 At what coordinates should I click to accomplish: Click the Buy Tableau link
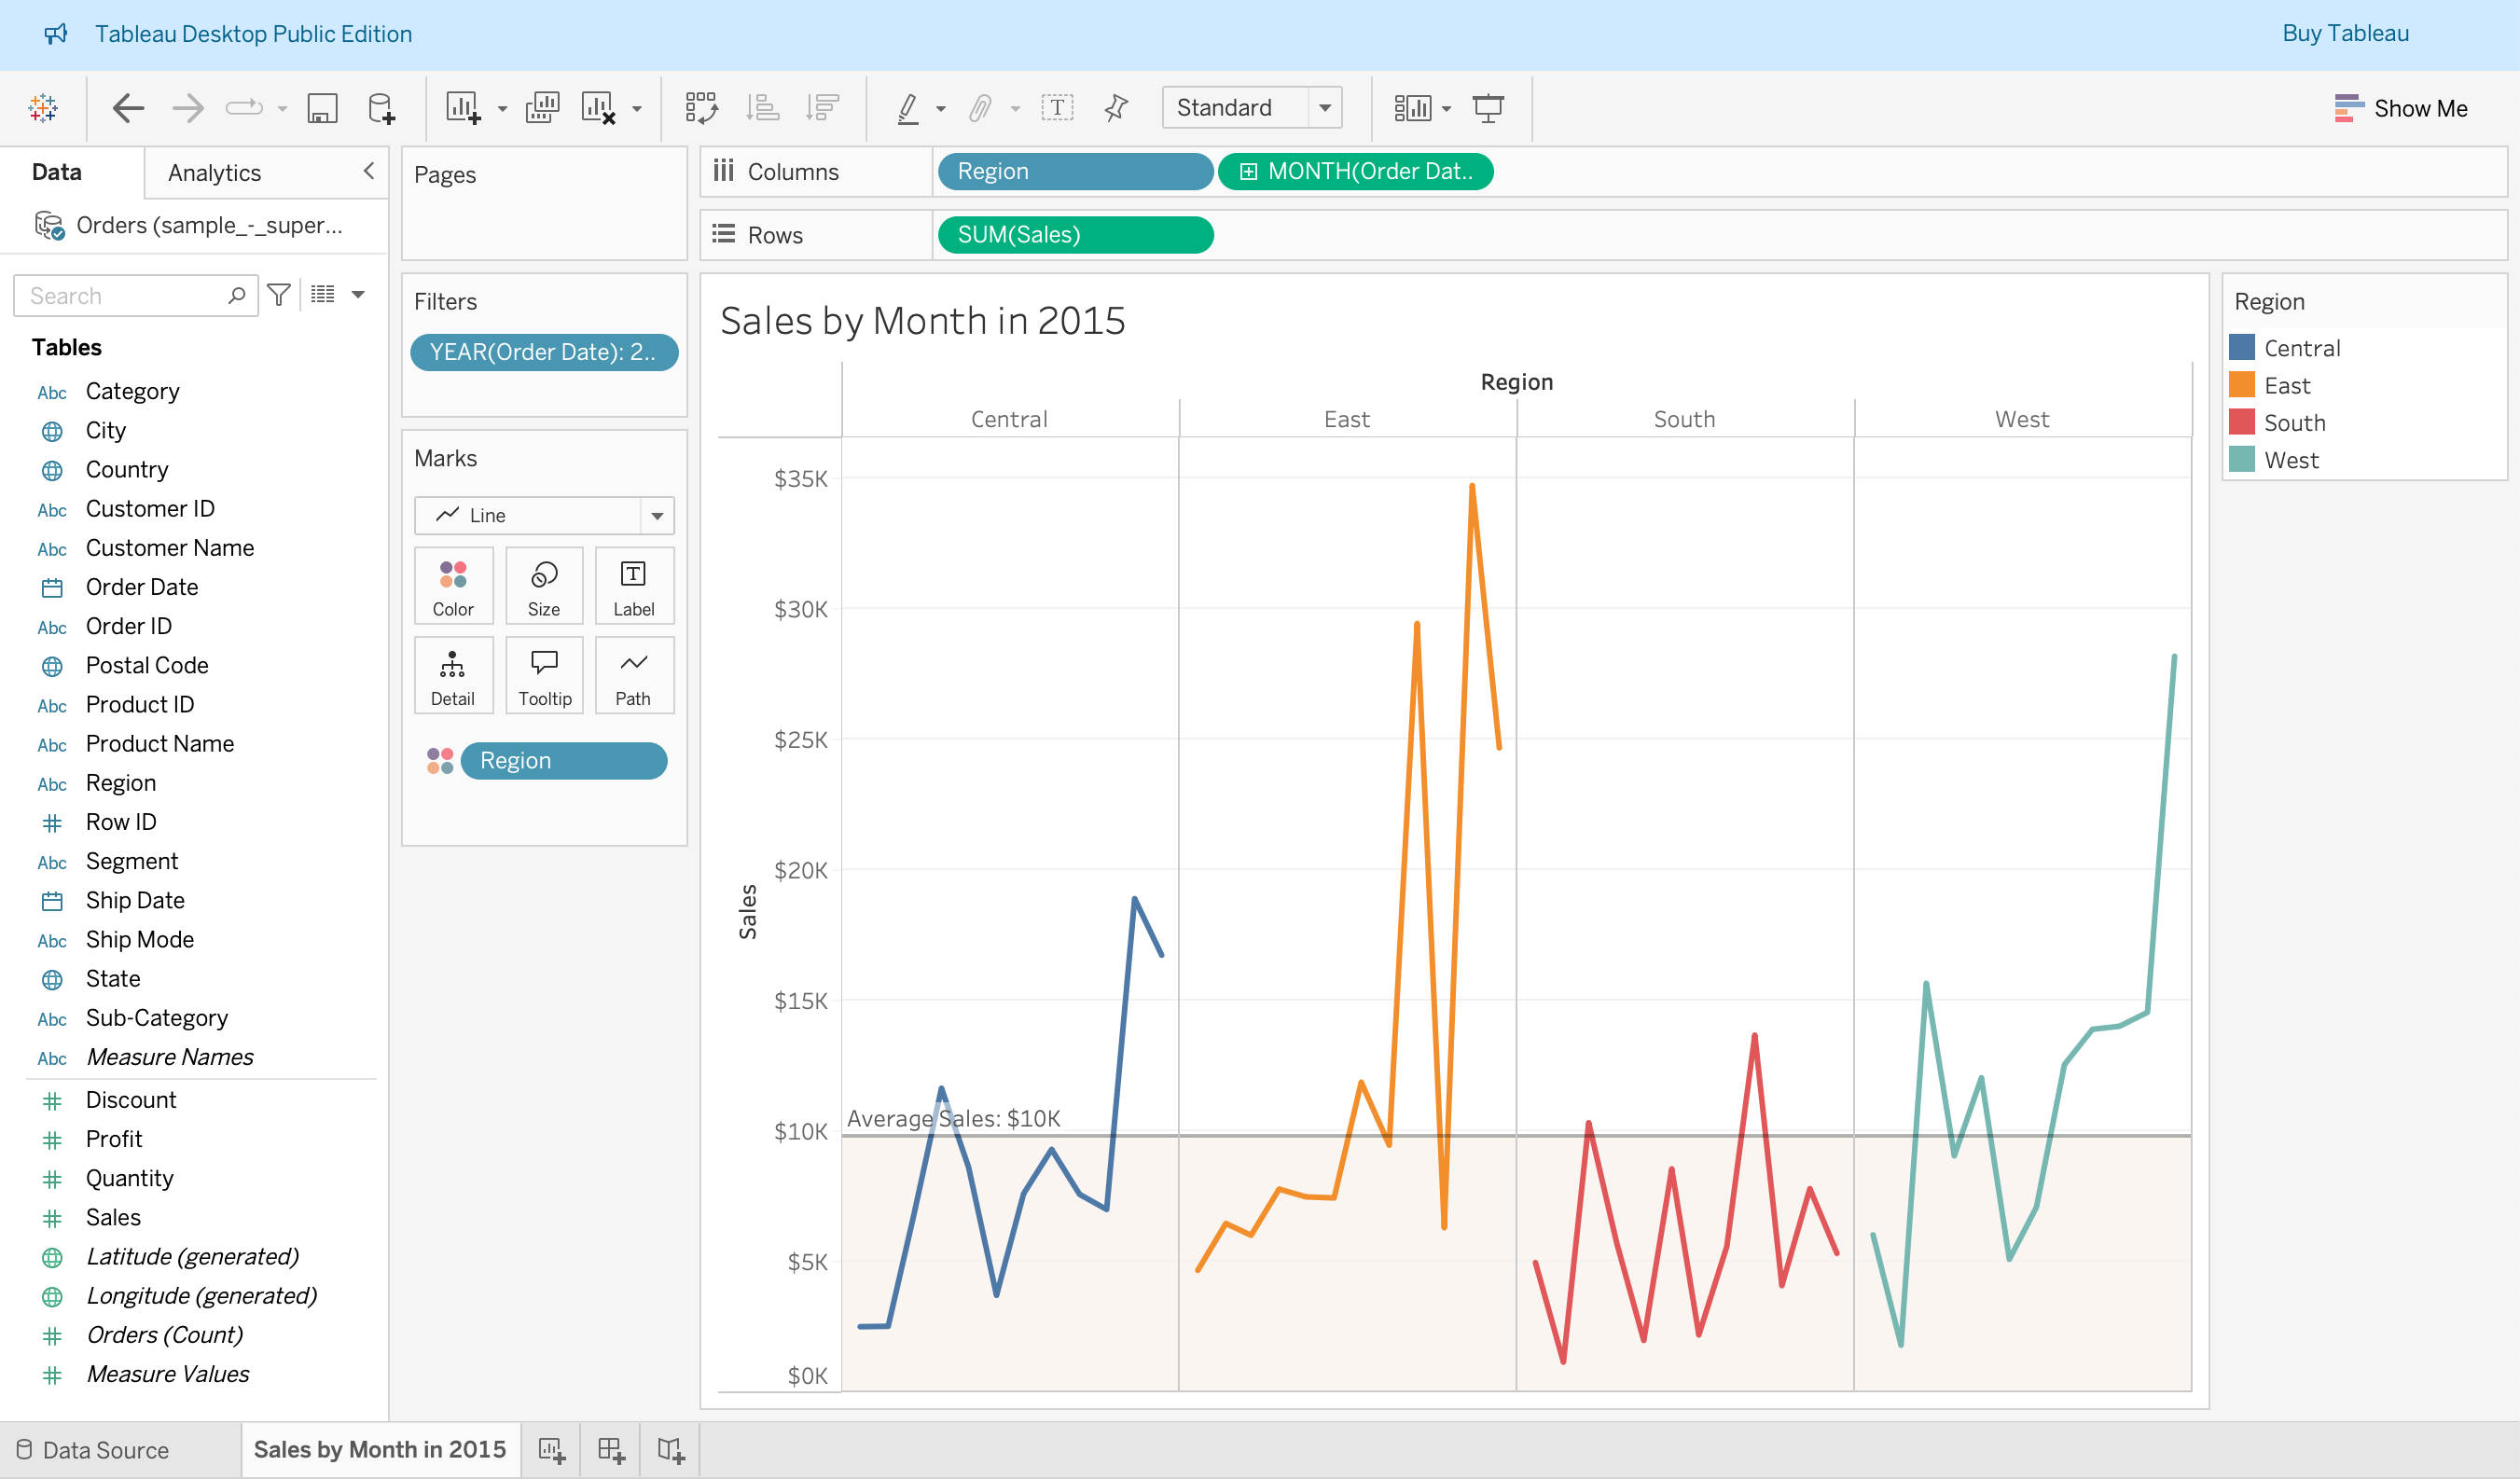coord(2344,33)
